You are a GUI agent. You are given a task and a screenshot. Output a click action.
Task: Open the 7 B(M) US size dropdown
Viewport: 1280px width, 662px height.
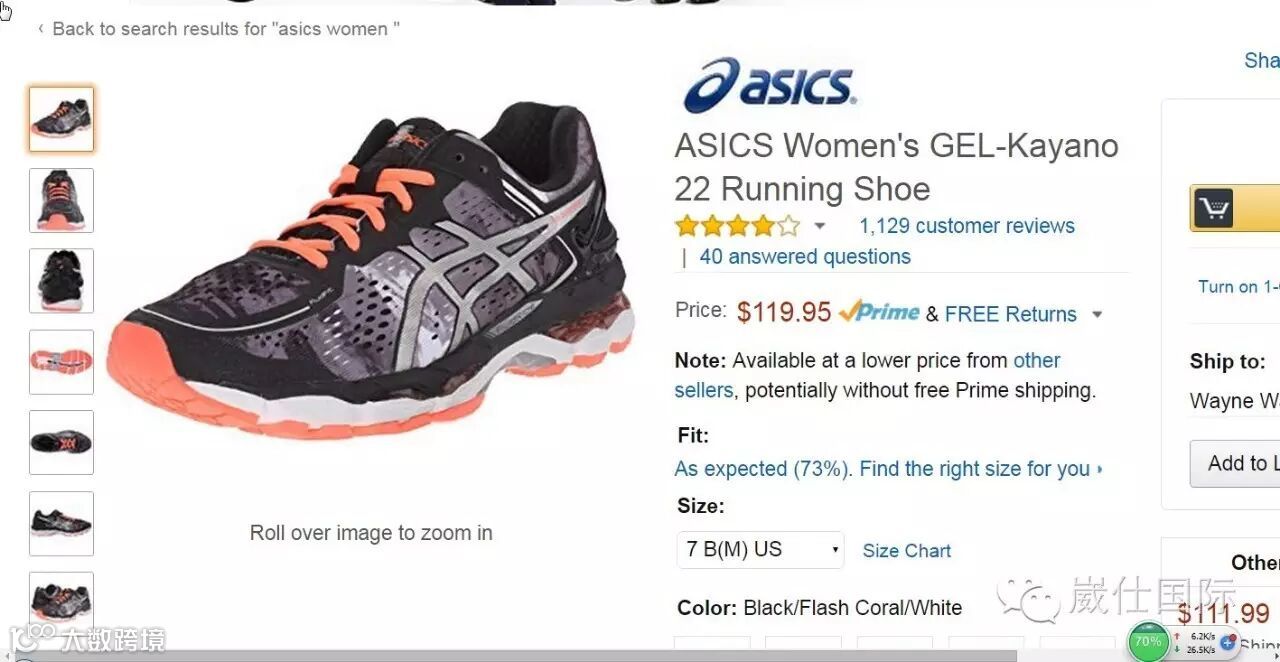coord(760,550)
